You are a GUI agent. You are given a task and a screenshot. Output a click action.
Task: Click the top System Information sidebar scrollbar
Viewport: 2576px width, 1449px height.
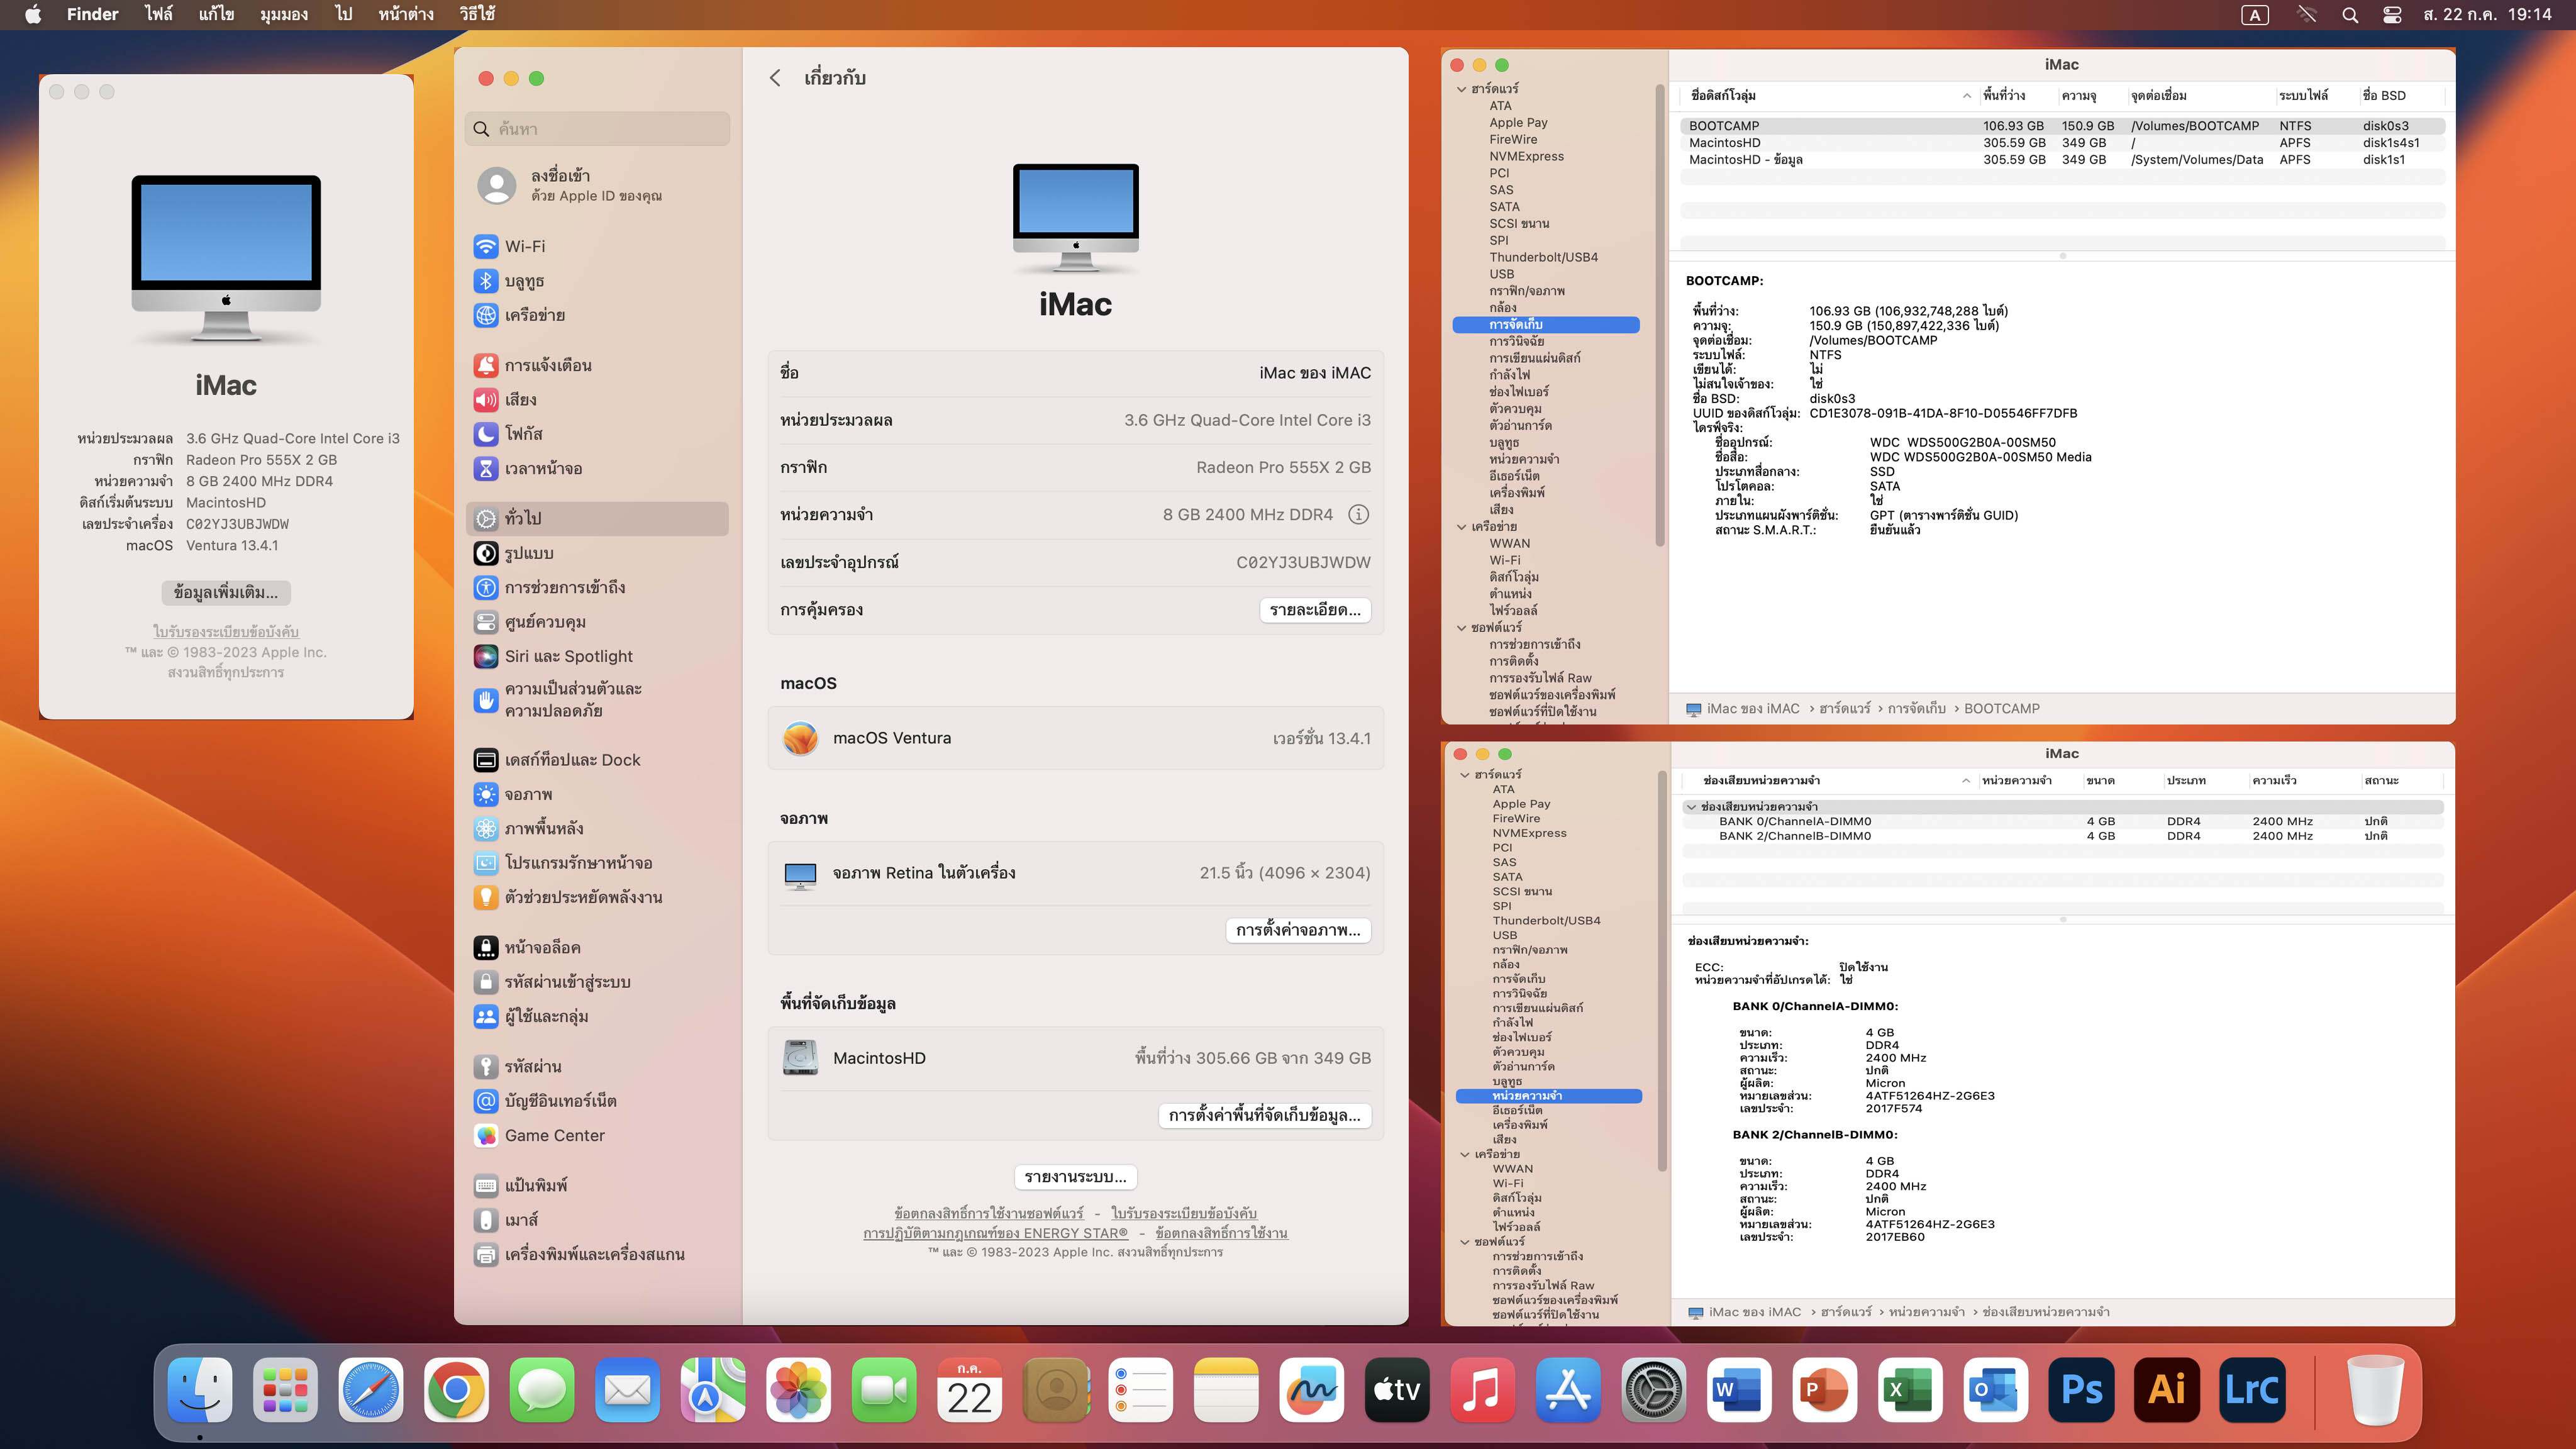pyautogui.click(x=1660, y=315)
